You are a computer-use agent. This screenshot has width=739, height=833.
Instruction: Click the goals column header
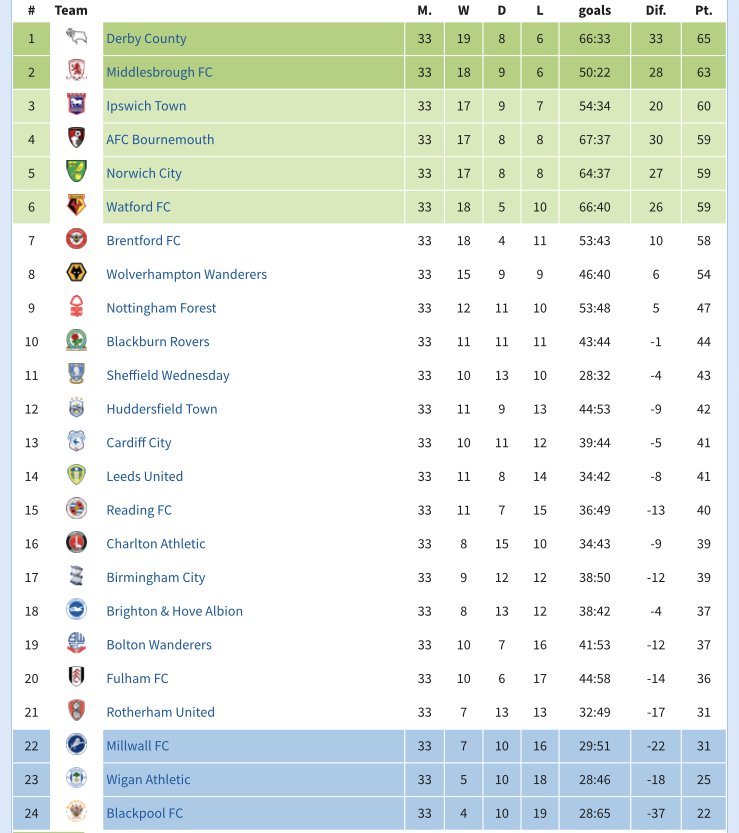tap(595, 11)
